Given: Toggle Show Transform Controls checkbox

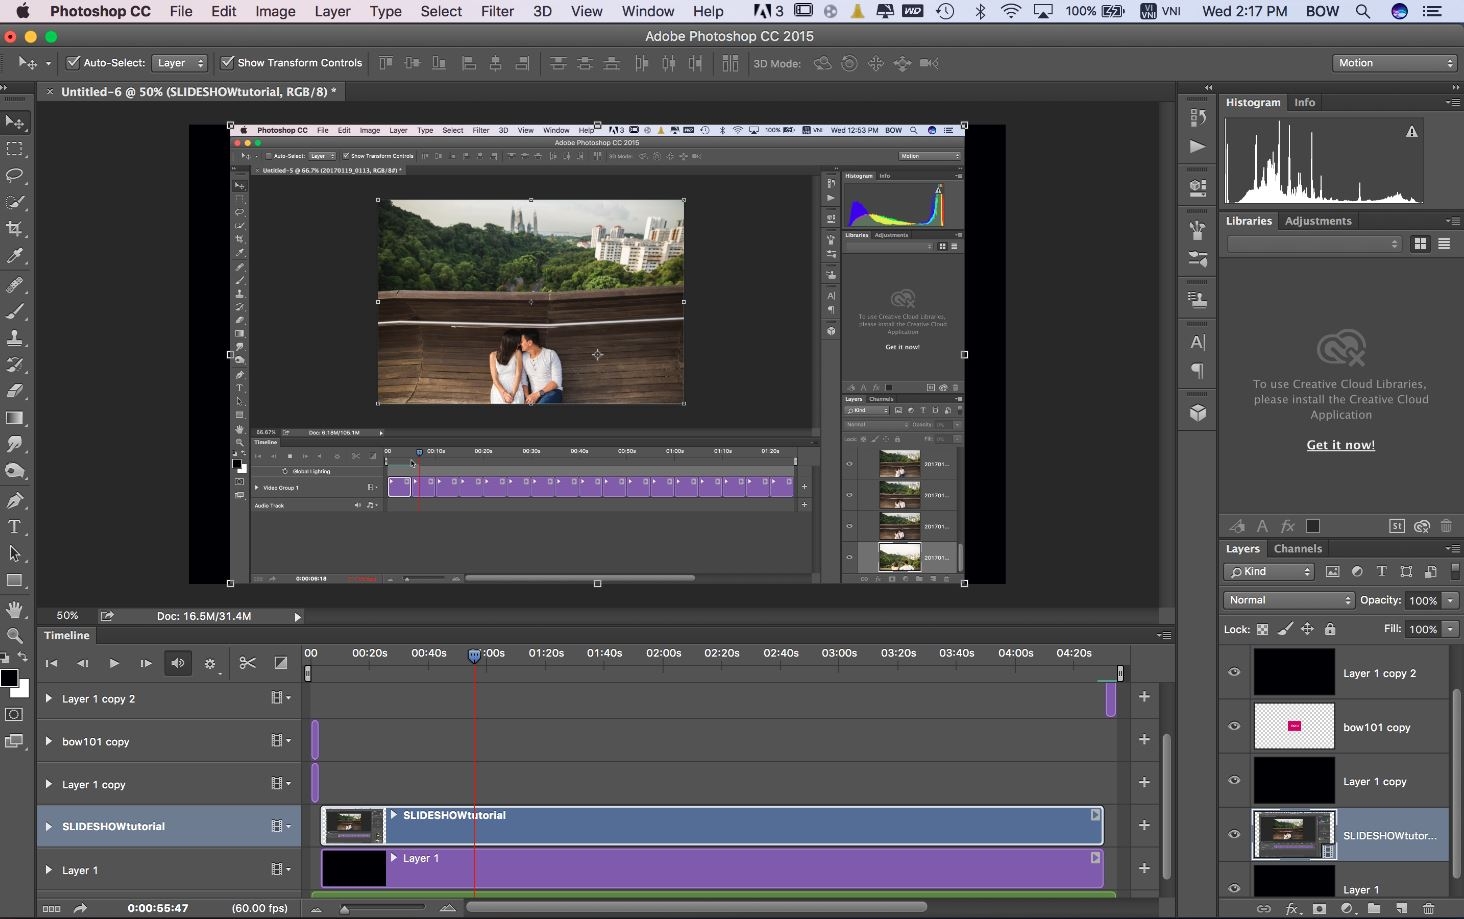Looking at the screenshot, I should click(x=228, y=63).
